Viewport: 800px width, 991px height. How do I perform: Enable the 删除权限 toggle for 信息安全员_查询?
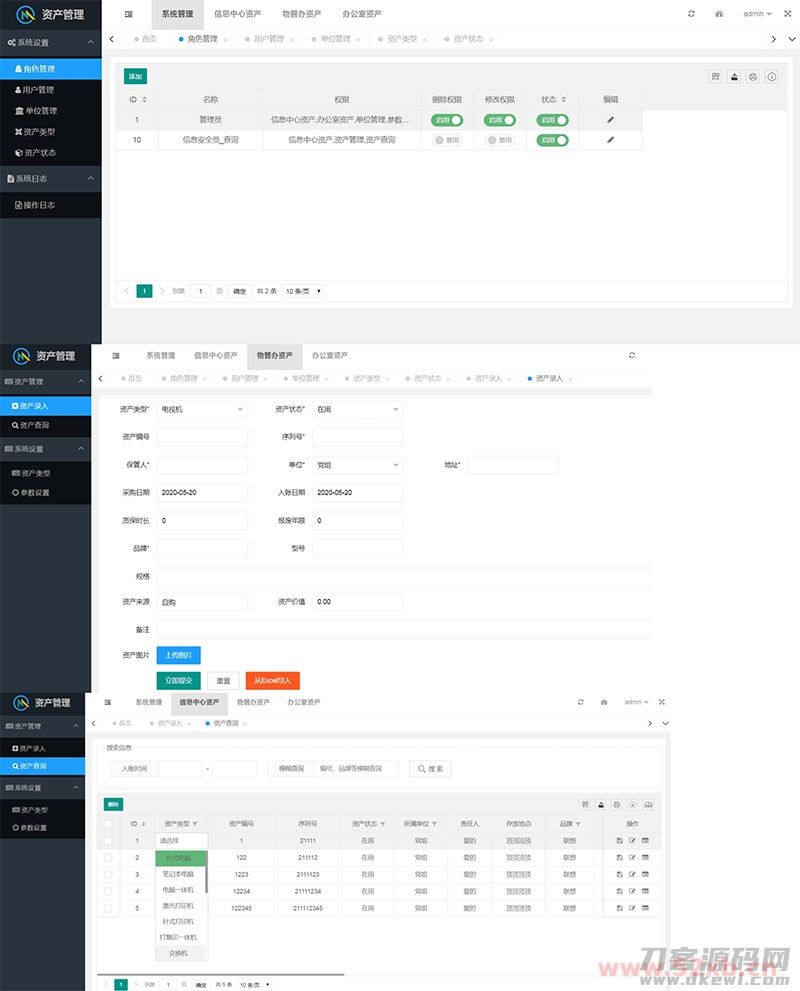(x=447, y=141)
